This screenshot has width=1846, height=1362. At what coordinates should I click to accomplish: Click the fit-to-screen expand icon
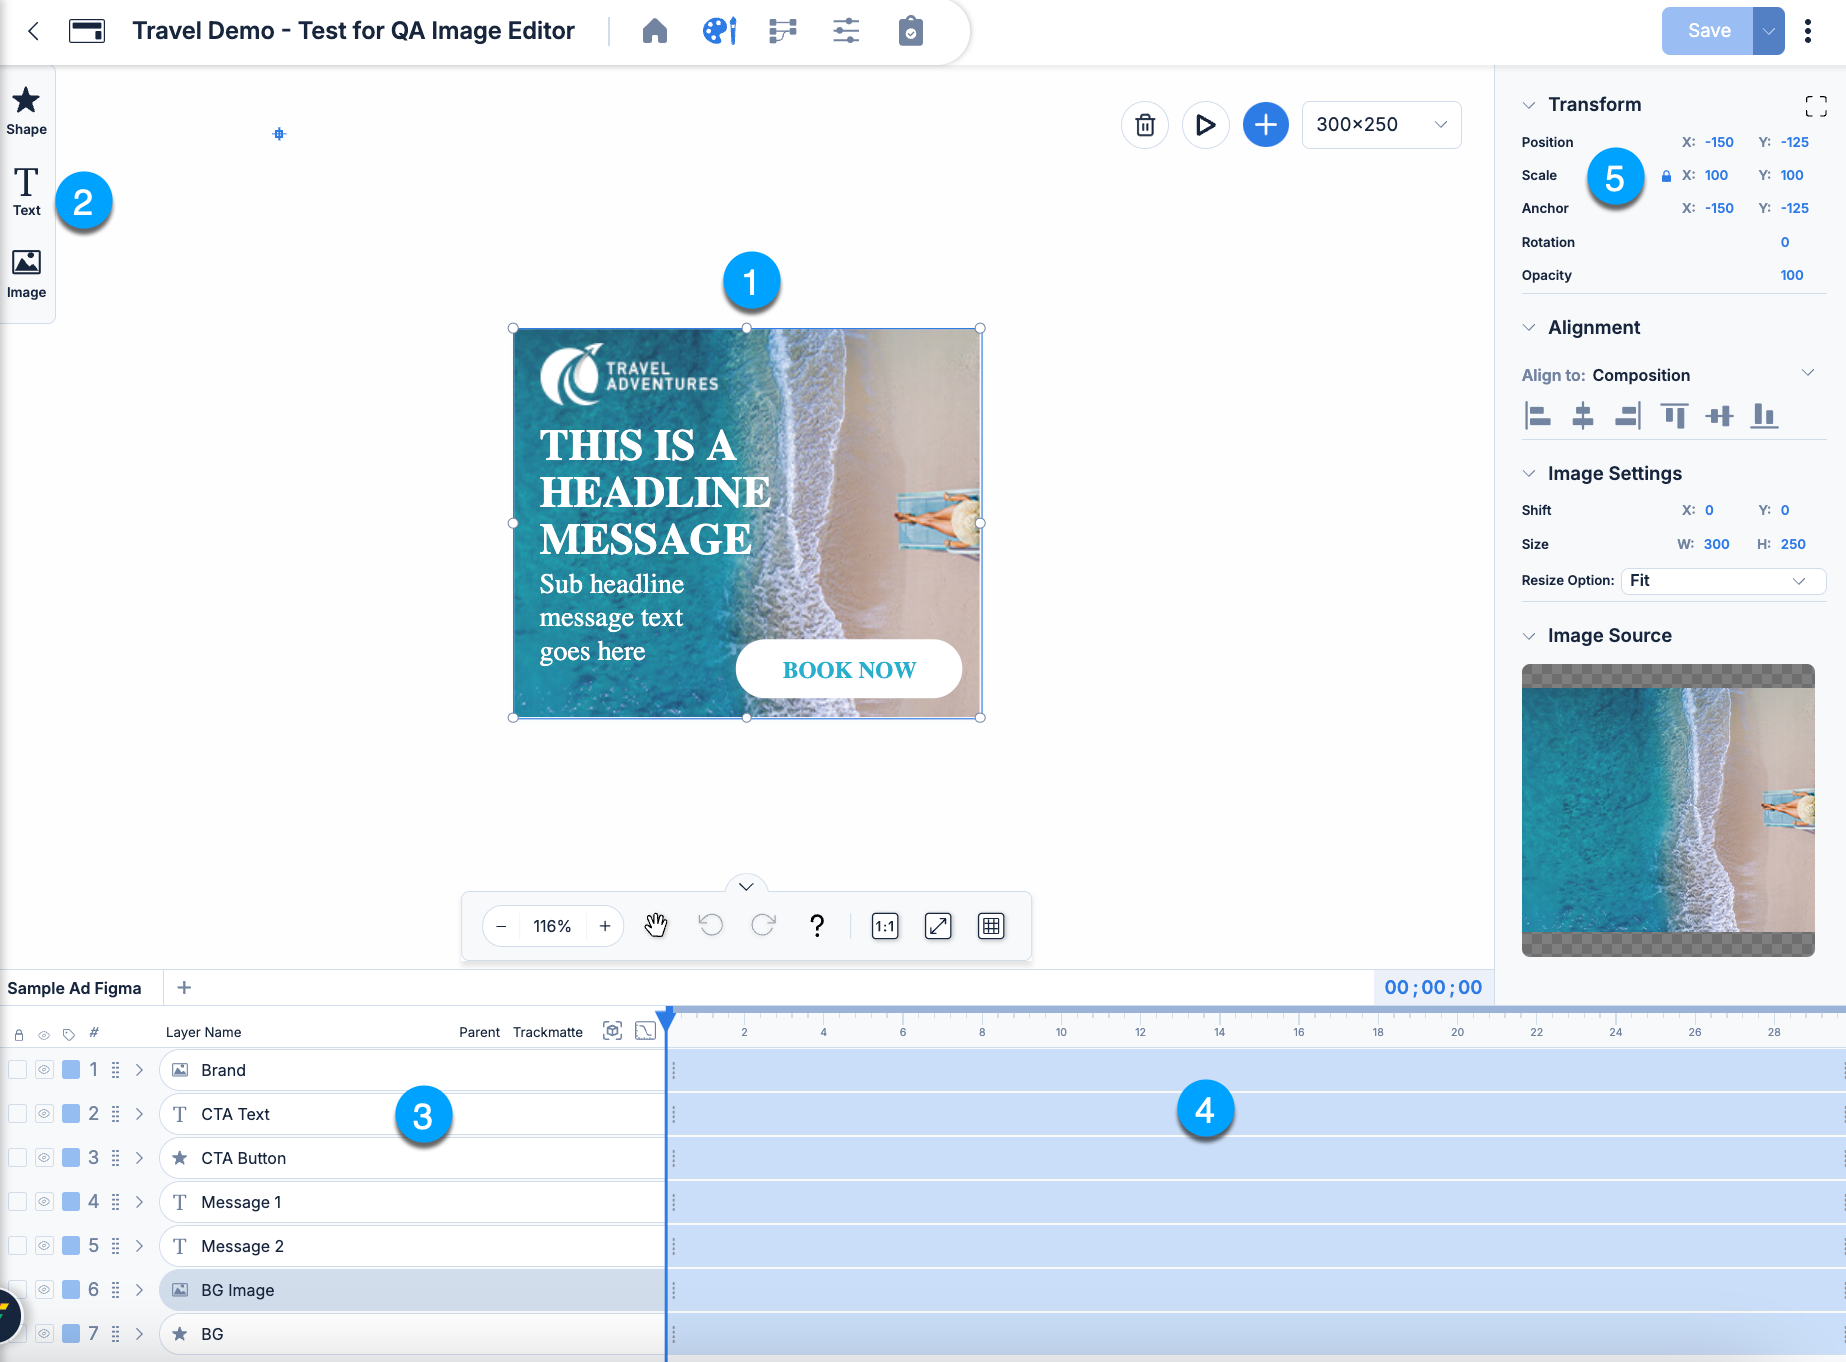pyautogui.click(x=938, y=926)
